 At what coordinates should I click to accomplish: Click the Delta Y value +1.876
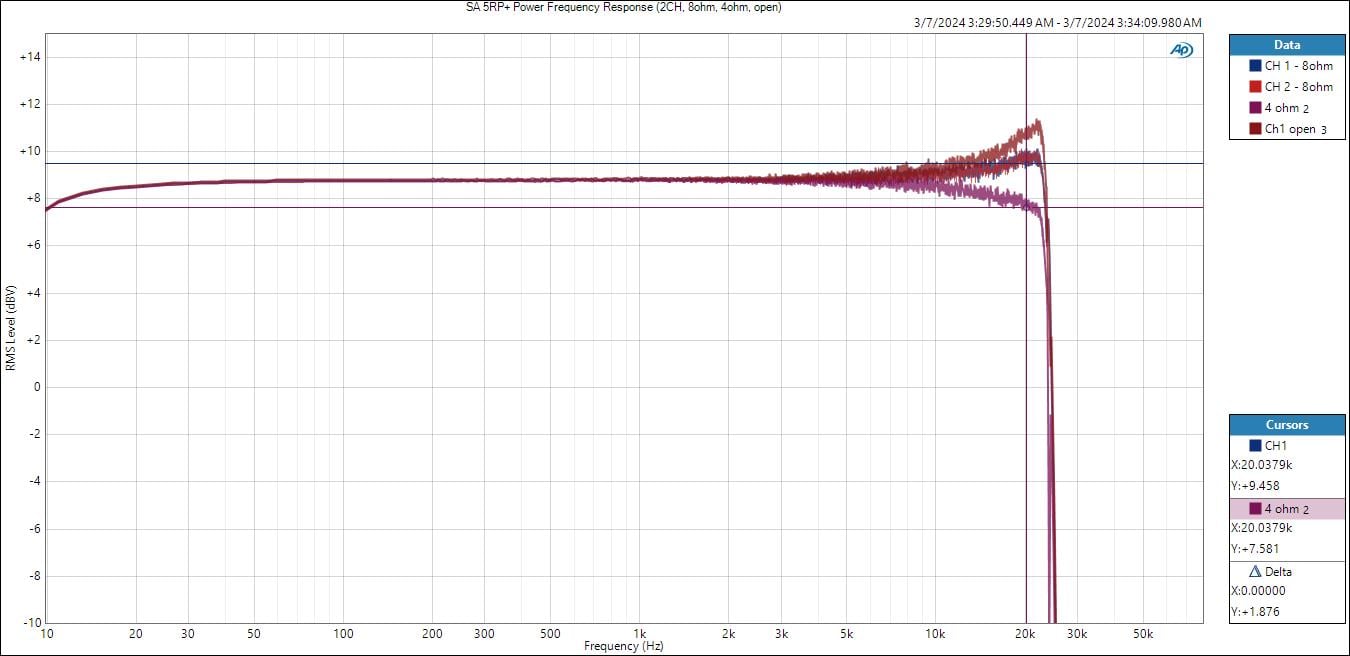point(1255,612)
